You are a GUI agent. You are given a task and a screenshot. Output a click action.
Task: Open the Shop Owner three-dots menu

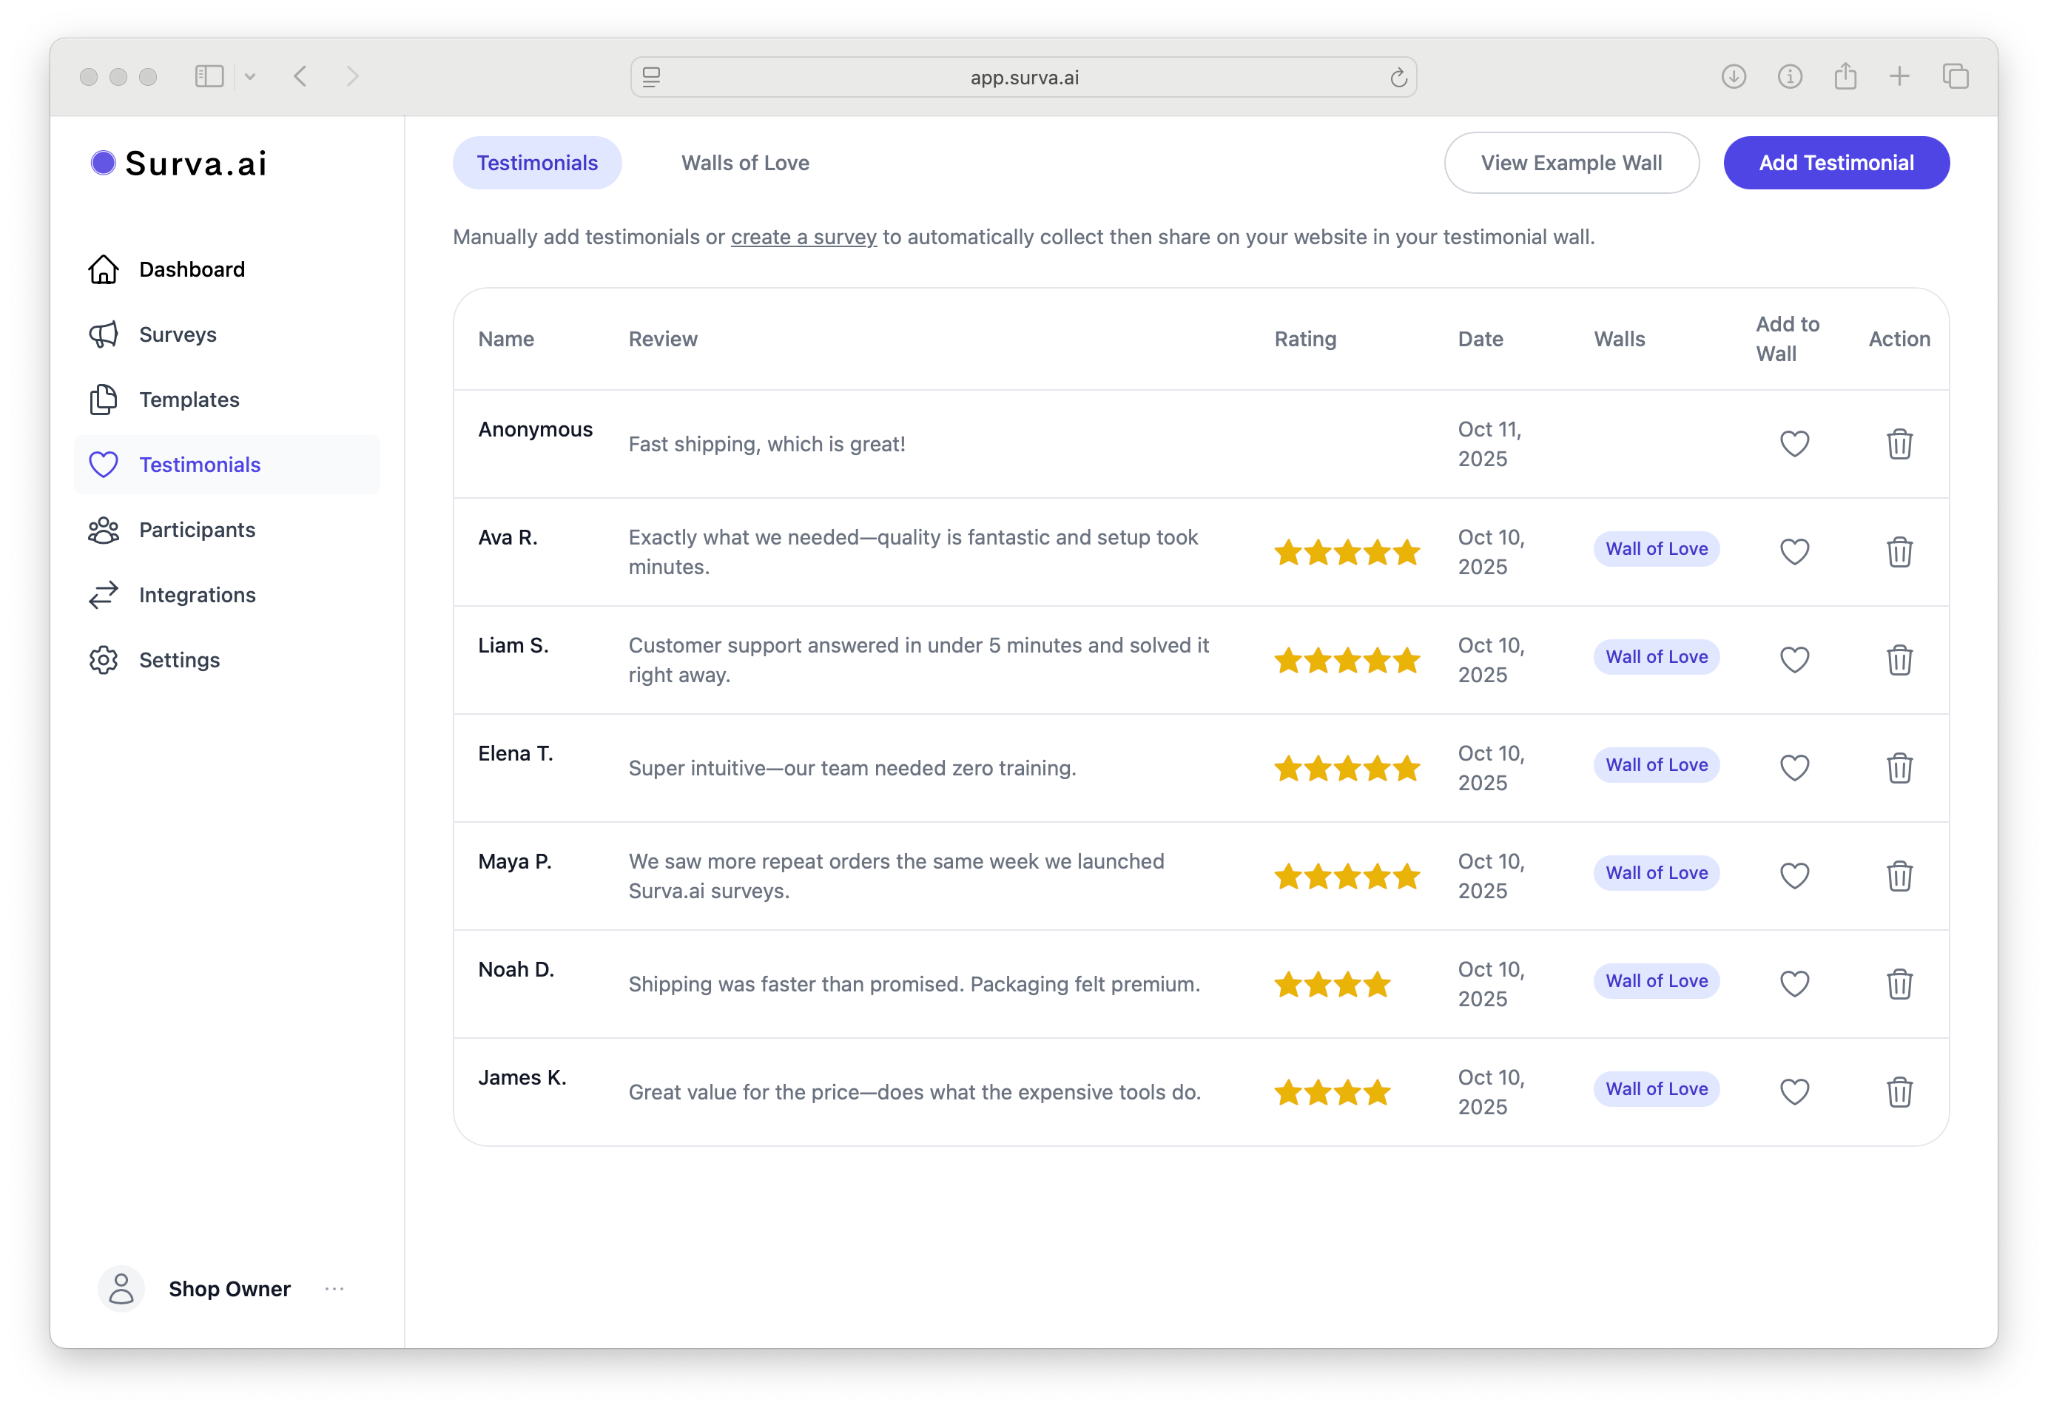coord(334,1289)
